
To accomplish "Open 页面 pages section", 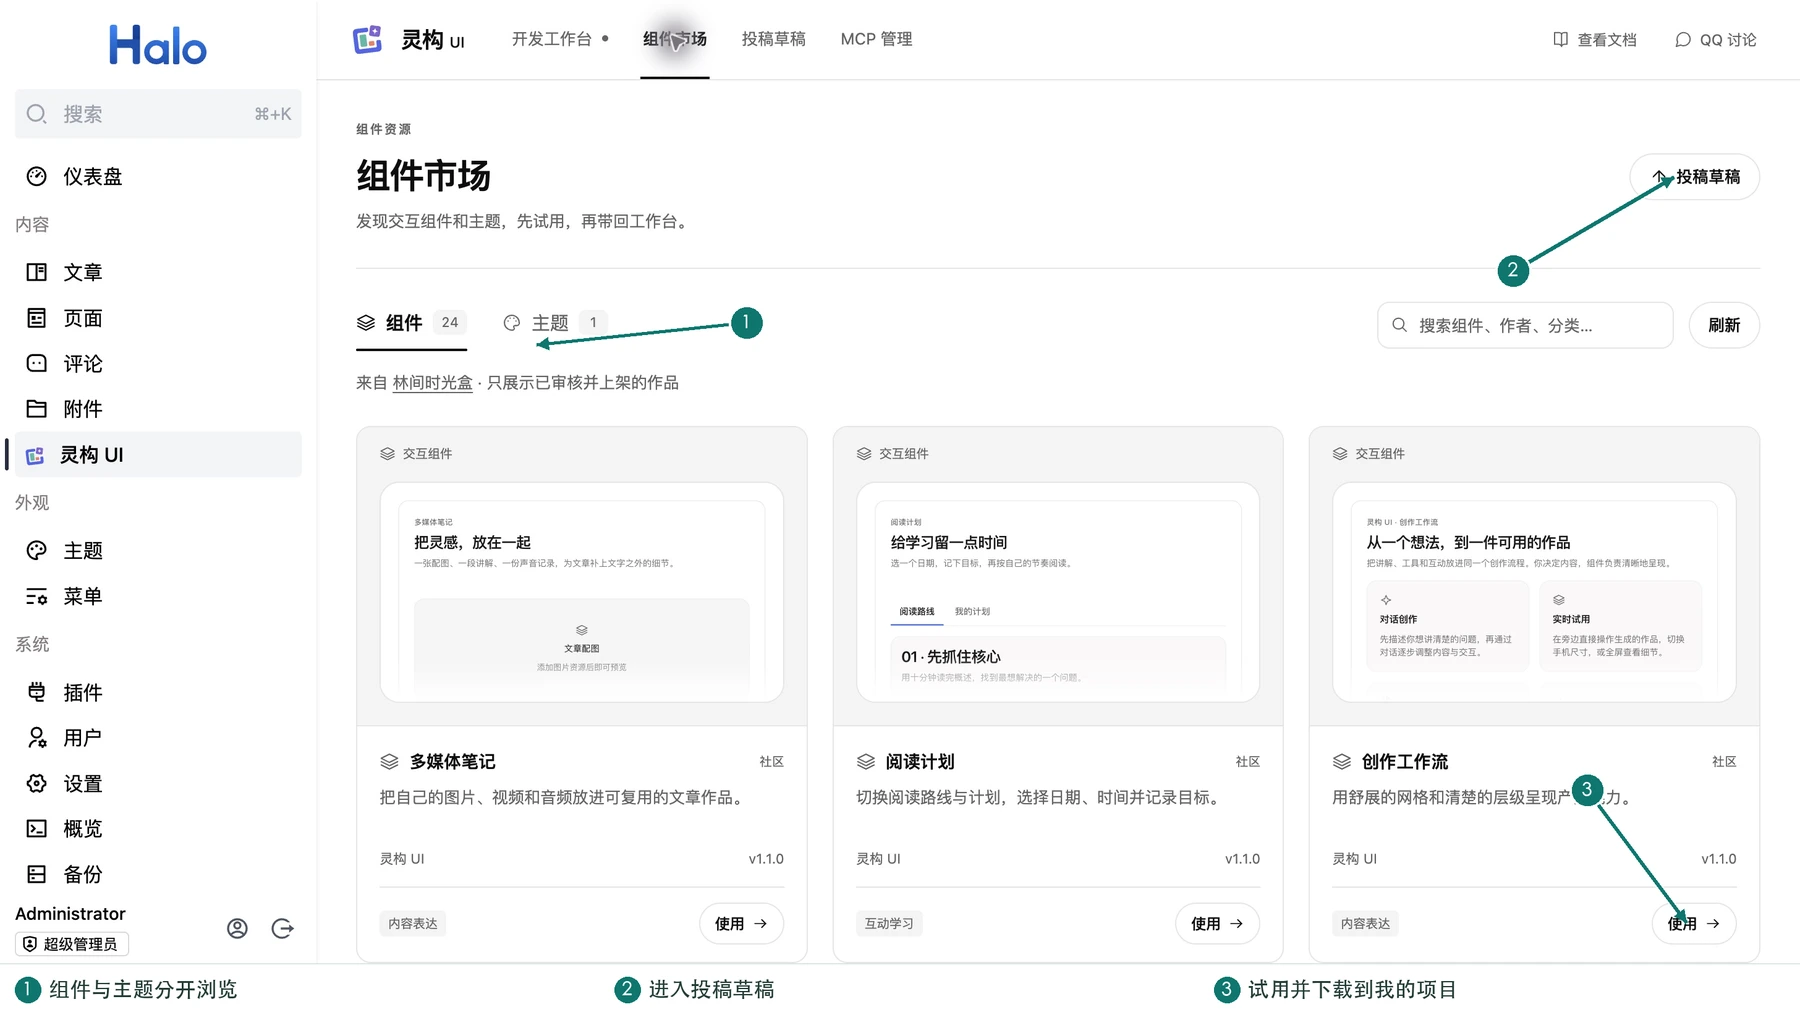I will (x=158, y=318).
